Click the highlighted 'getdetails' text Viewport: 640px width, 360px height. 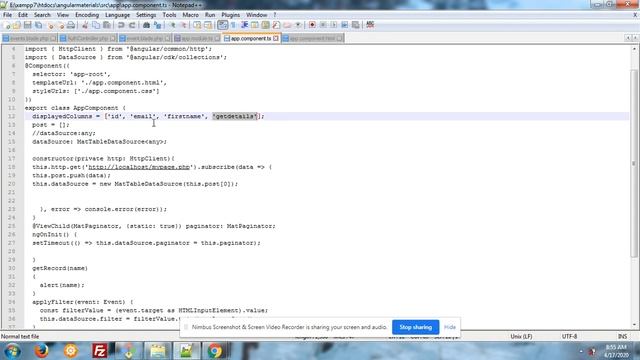[x=235, y=116]
